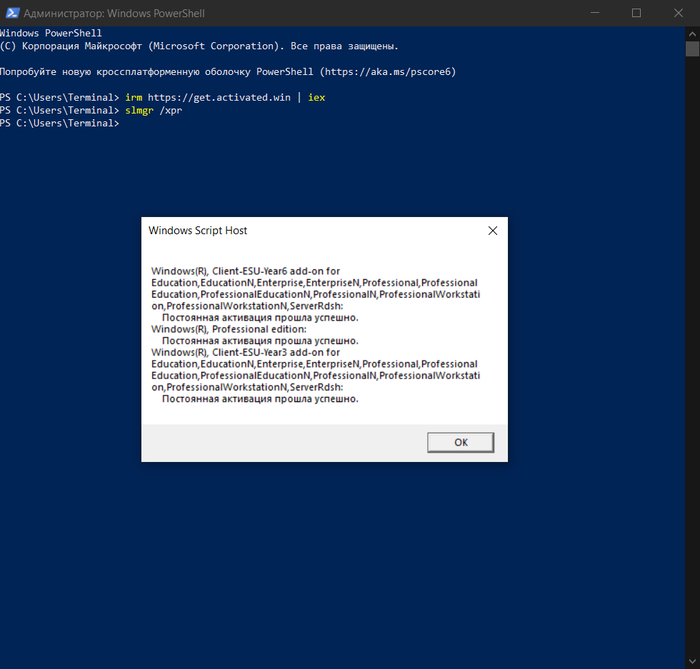Click the Client-ESU-Year3 add-on text
Viewport: 700px width, 669px height.
click(245, 352)
